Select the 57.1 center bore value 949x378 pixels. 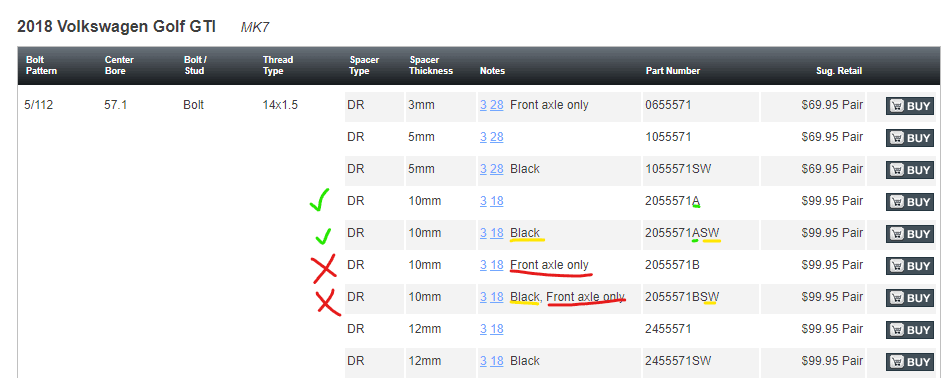(x=116, y=105)
